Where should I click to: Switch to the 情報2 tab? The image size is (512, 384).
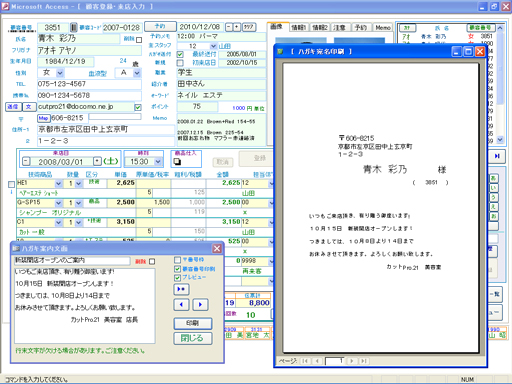coord(320,27)
